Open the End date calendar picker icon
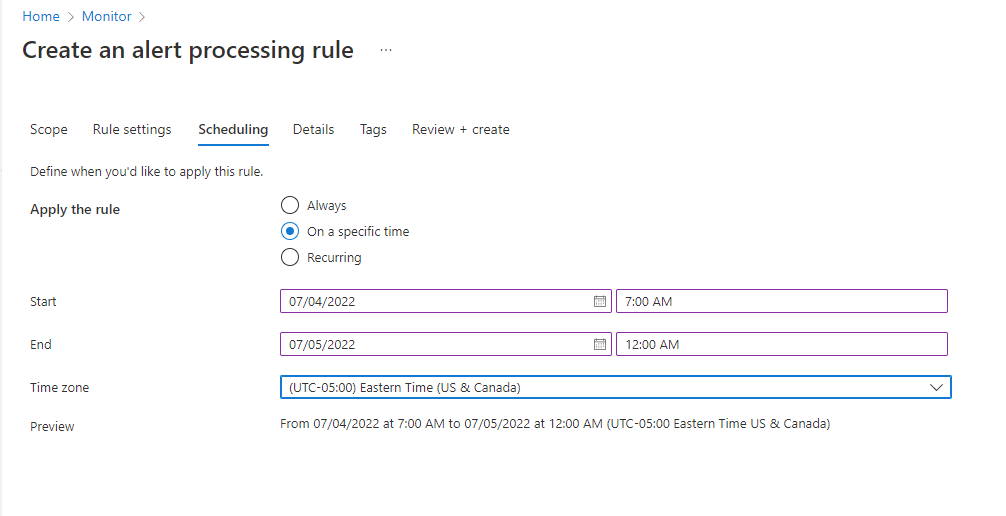This screenshot has width=1006, height=516. point(600,344)
